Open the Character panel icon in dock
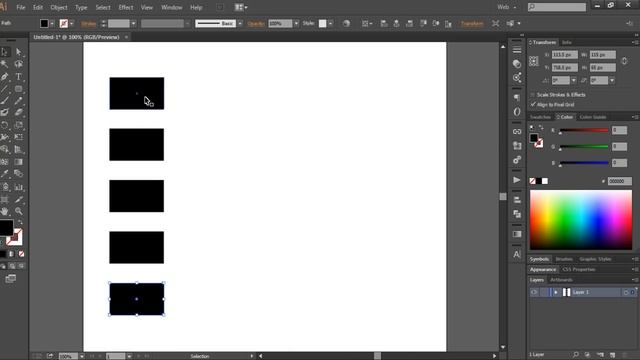640x360 pixels. [517, 254]
